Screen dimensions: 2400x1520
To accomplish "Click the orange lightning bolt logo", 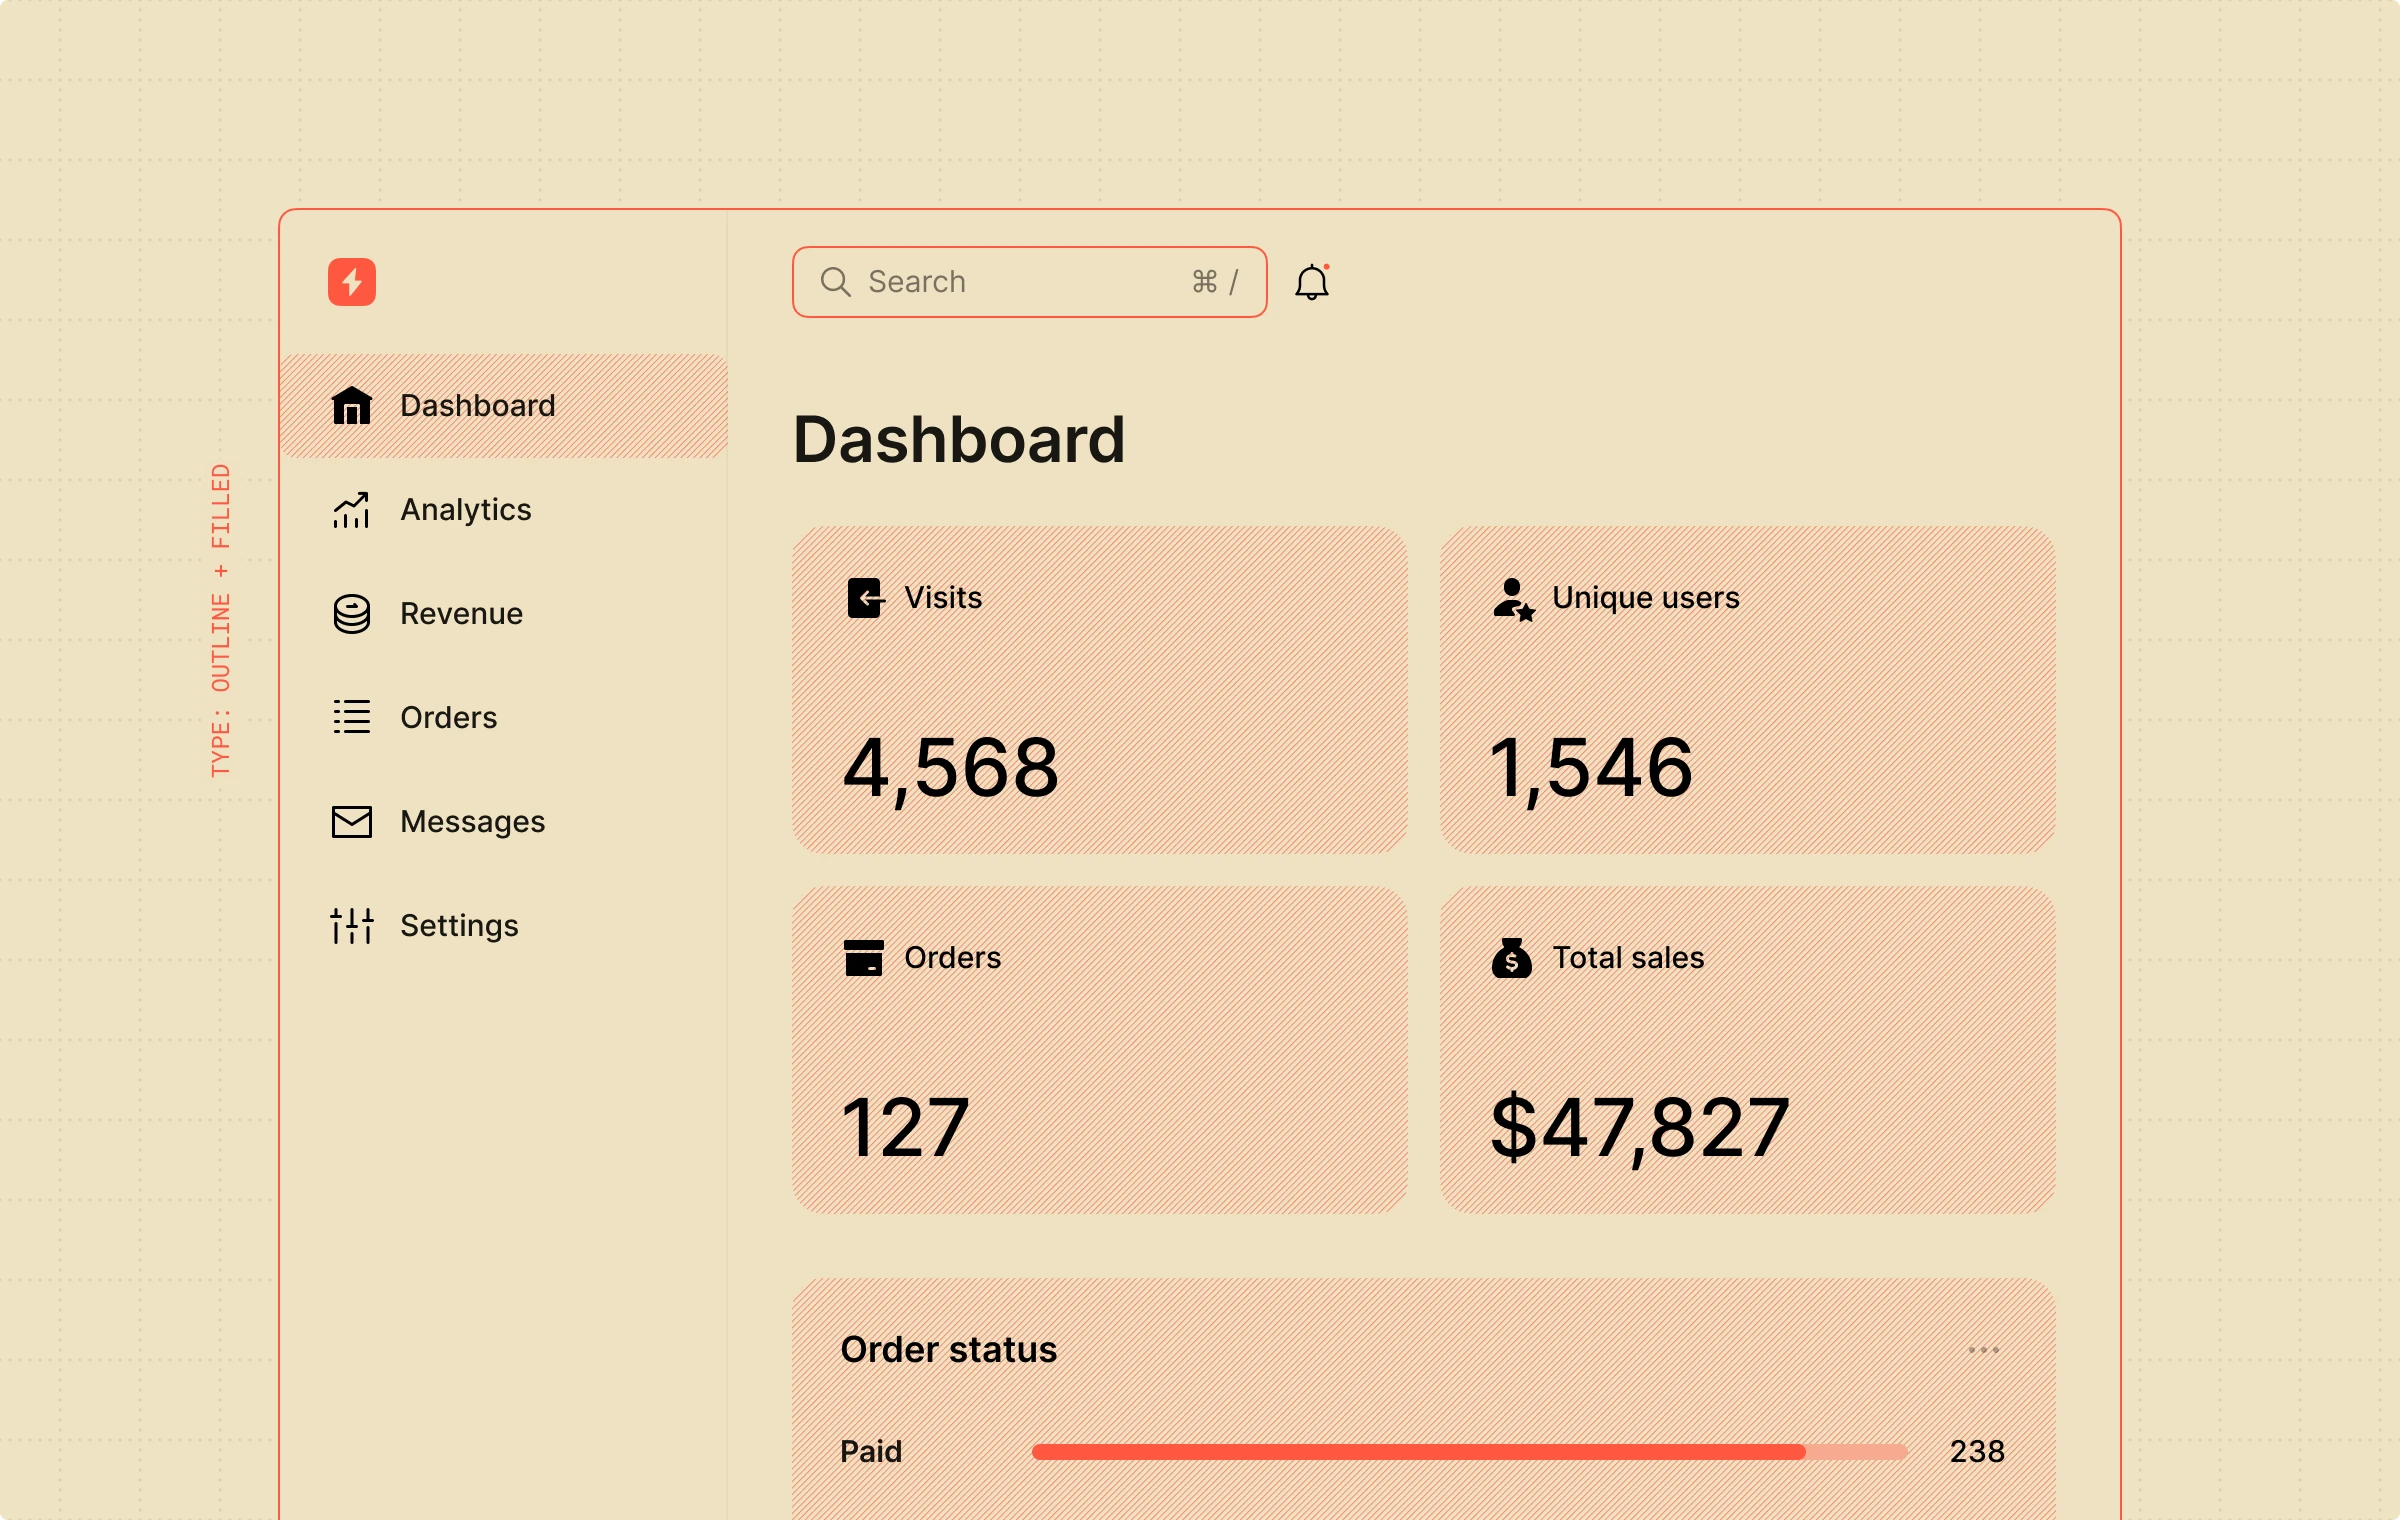I will point(352,282).
